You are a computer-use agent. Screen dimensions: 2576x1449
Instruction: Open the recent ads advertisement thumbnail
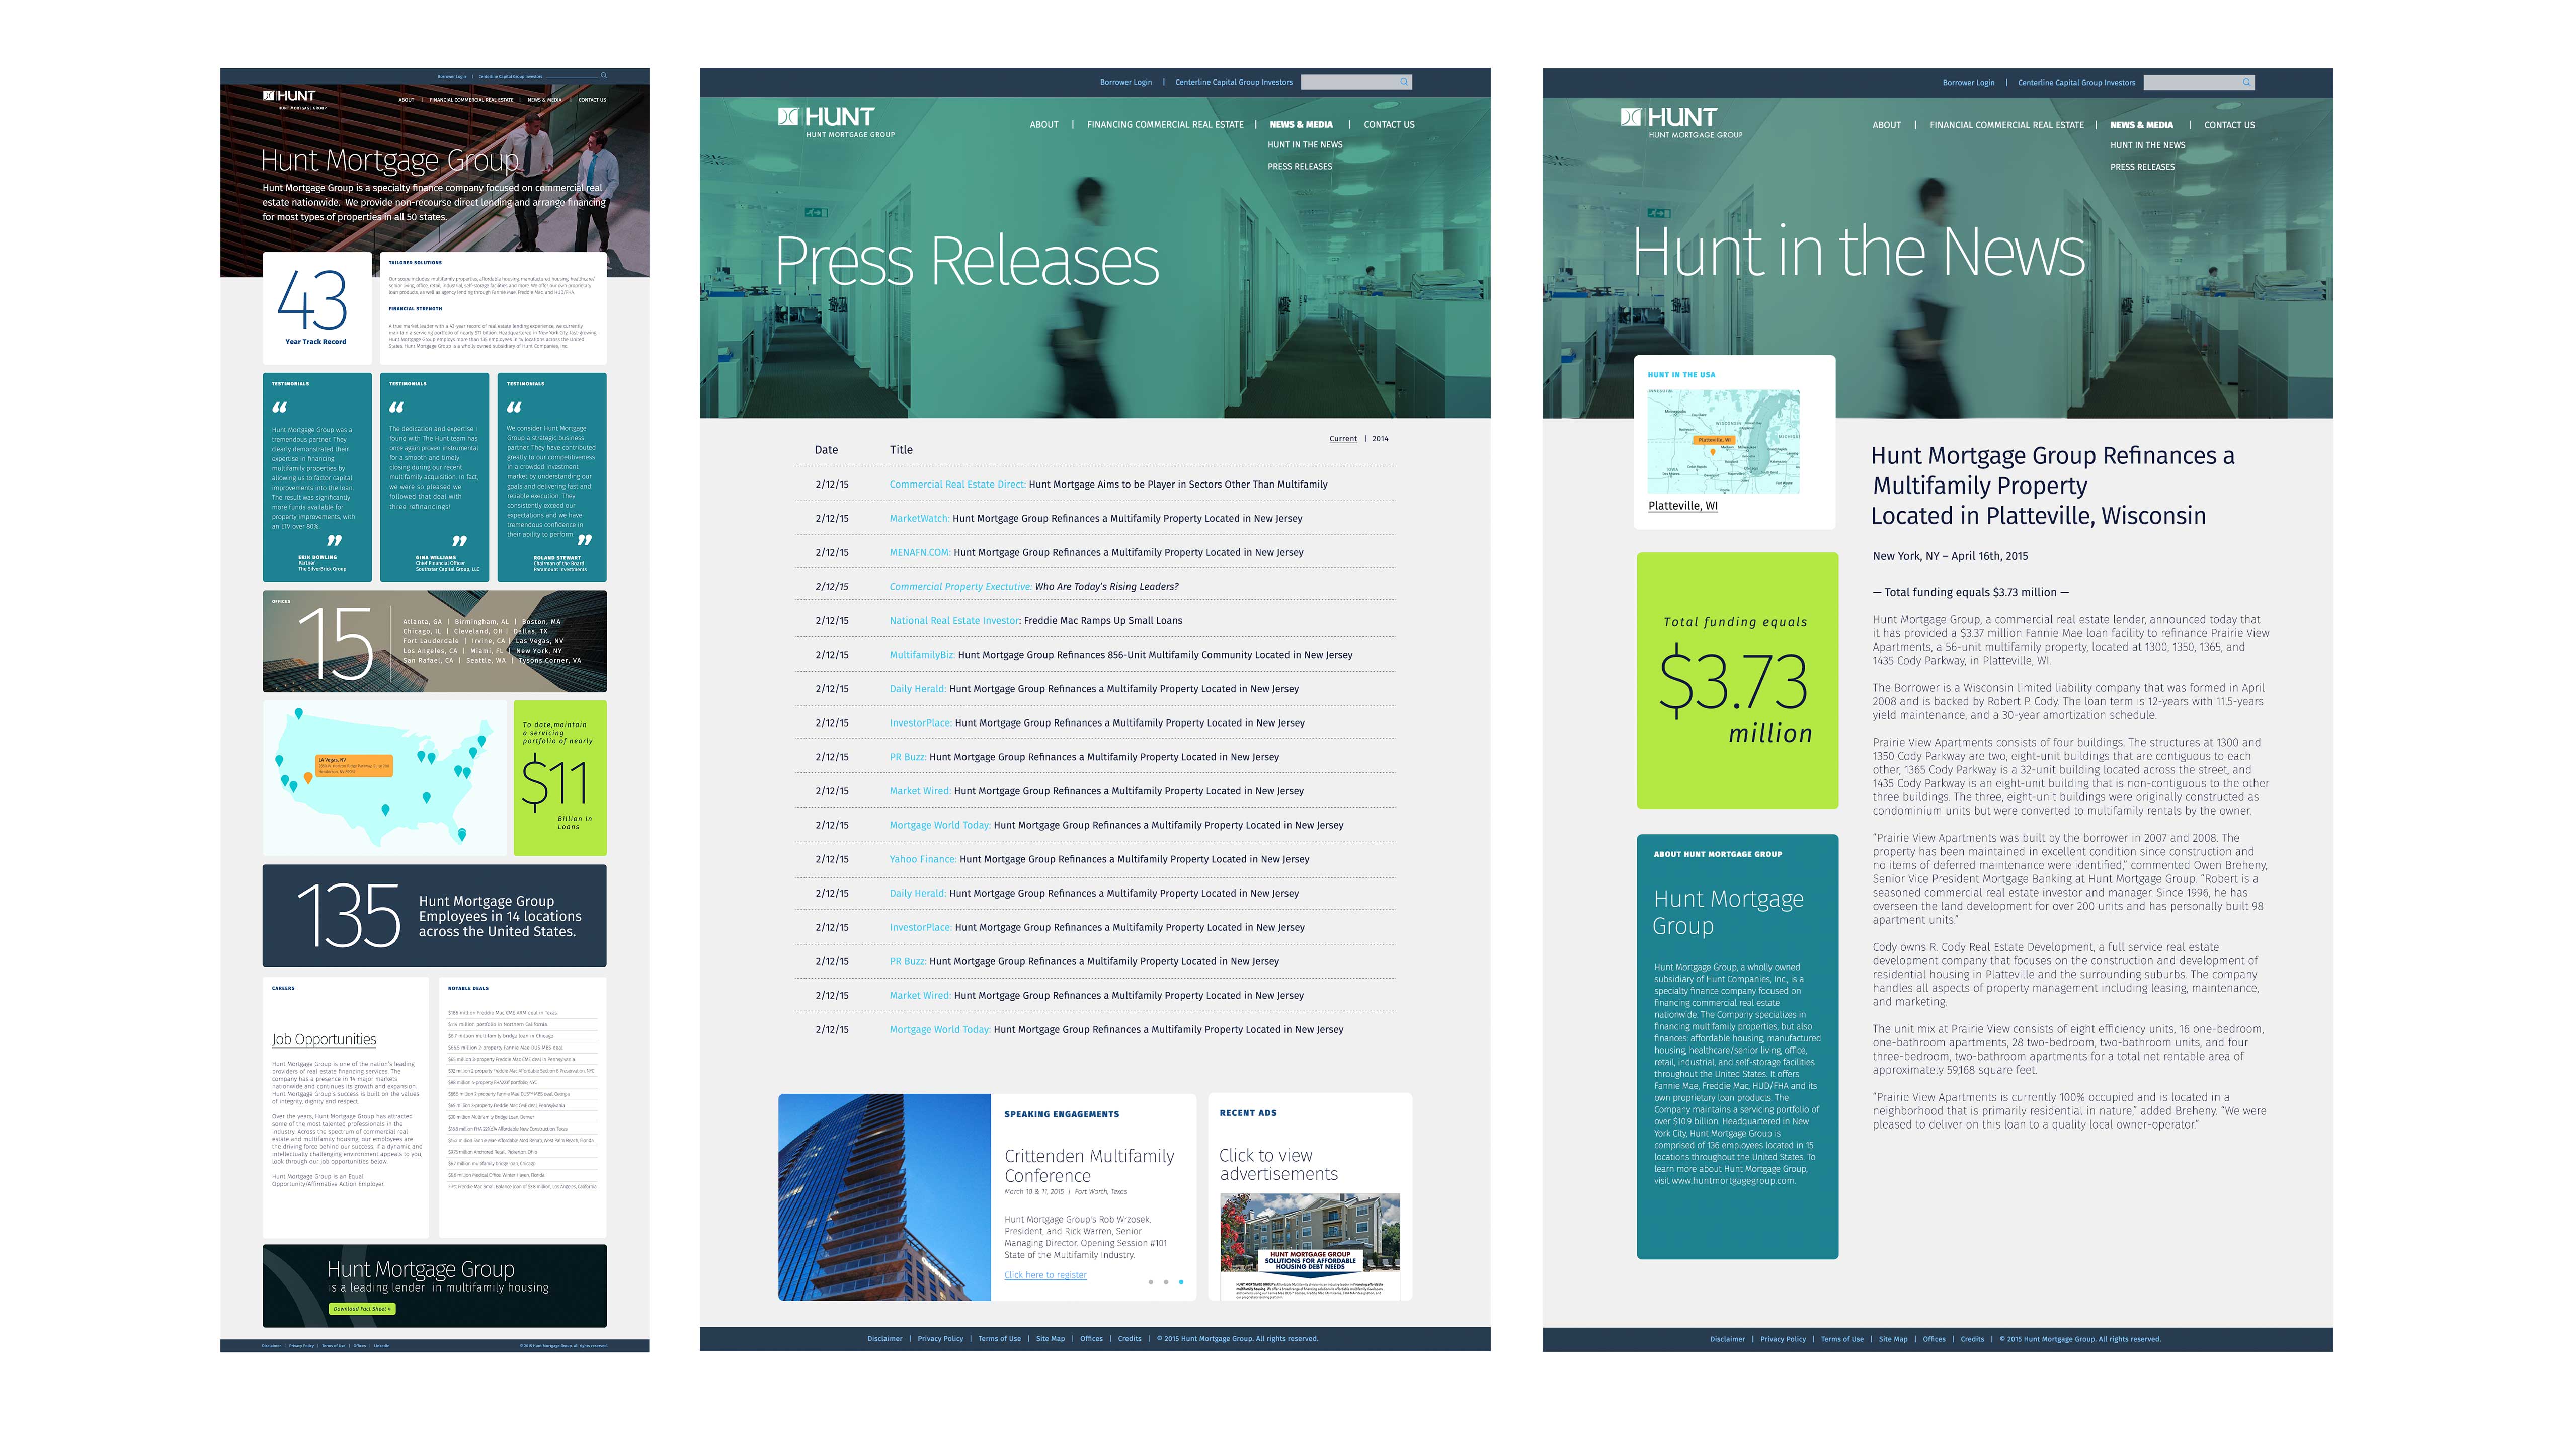tap(1310, 1246)
